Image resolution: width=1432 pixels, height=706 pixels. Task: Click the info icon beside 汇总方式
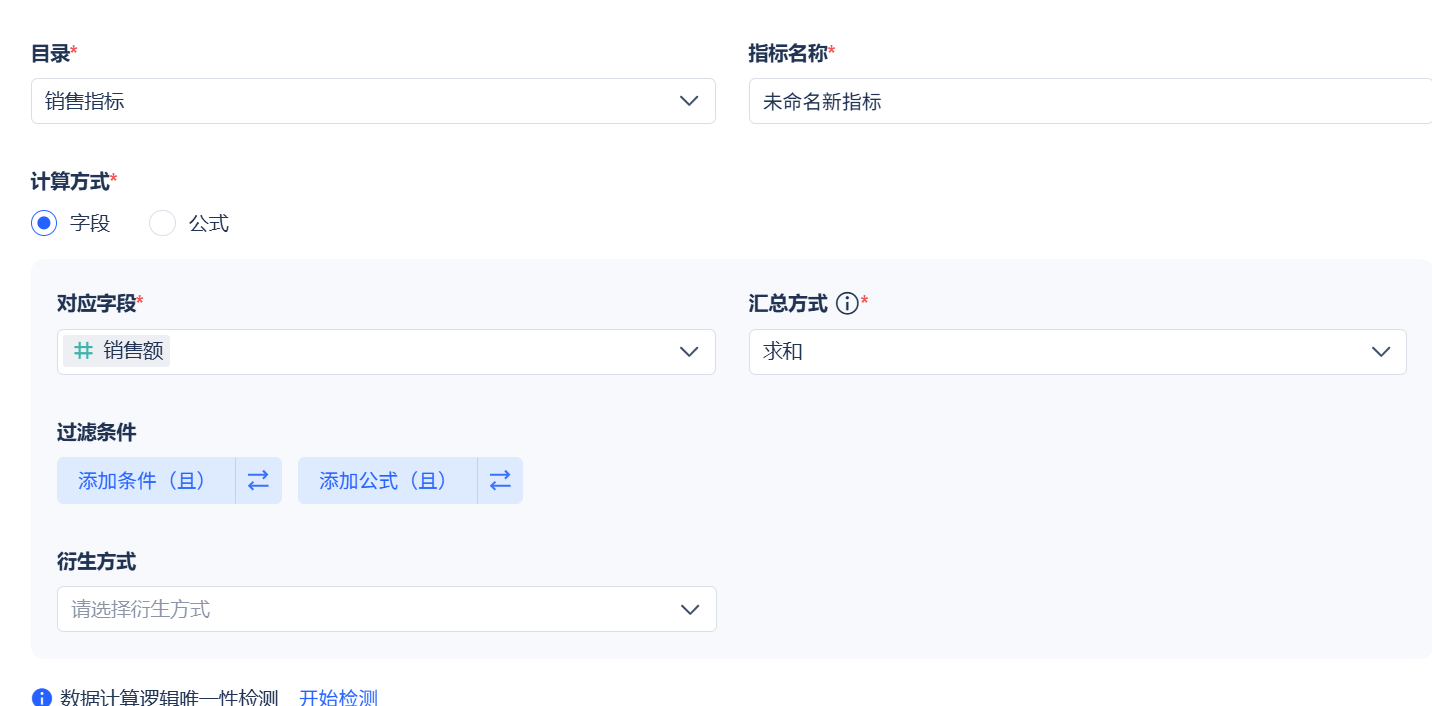tap(847, 304)
